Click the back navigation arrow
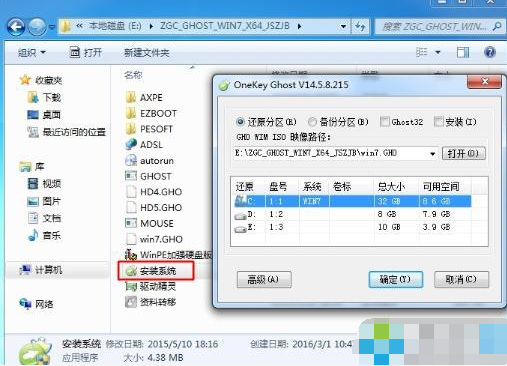507x366 pixels. tap(16, 27)
